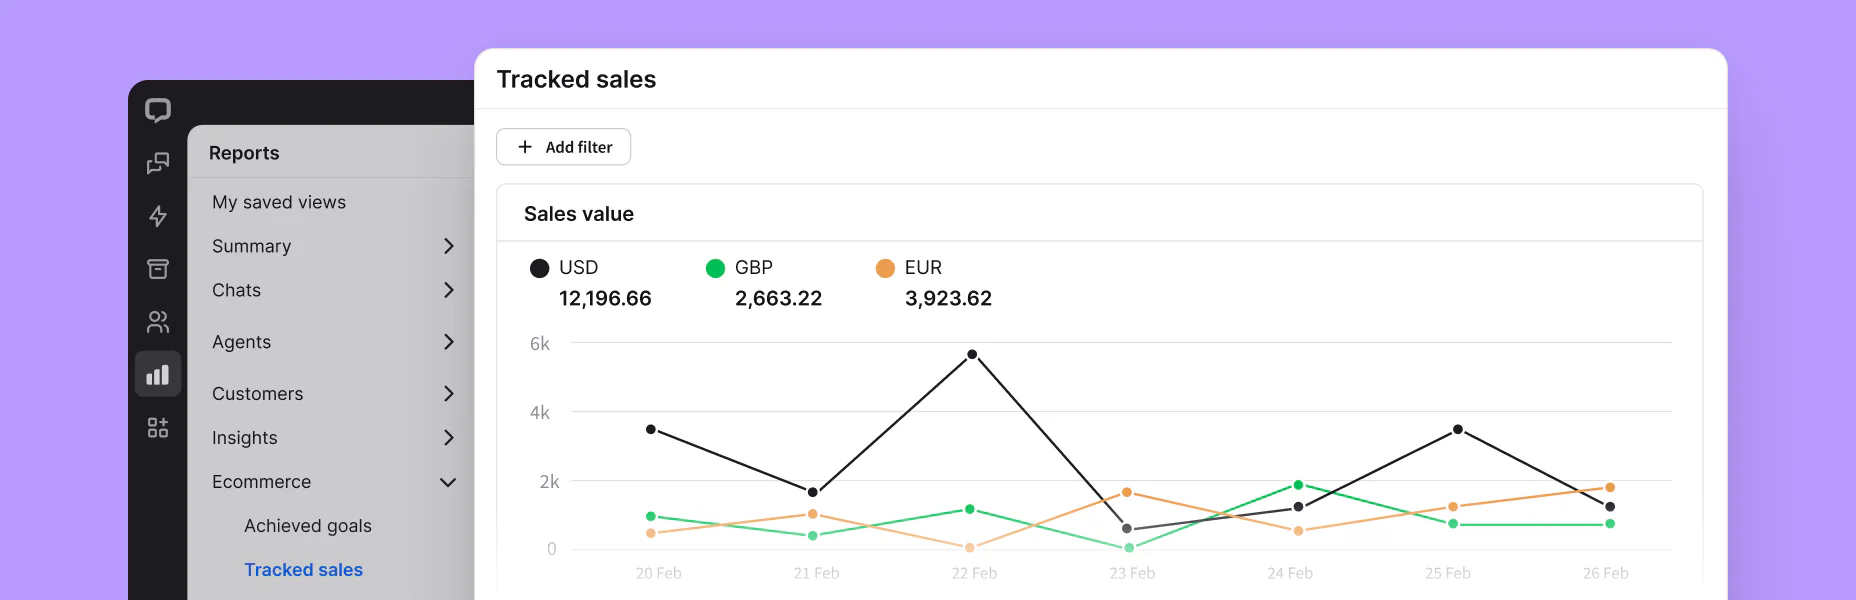
Task: Open the Tracked sales report link
Action: pyautogui.click(x=304, y=570)
